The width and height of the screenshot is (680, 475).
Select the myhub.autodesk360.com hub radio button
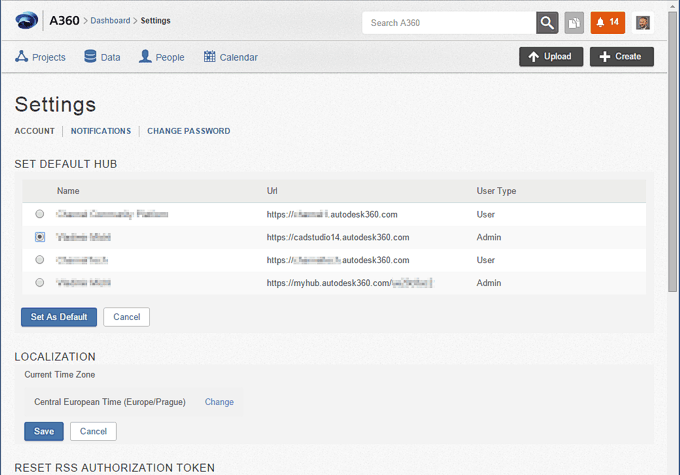(x=39, y=282)
